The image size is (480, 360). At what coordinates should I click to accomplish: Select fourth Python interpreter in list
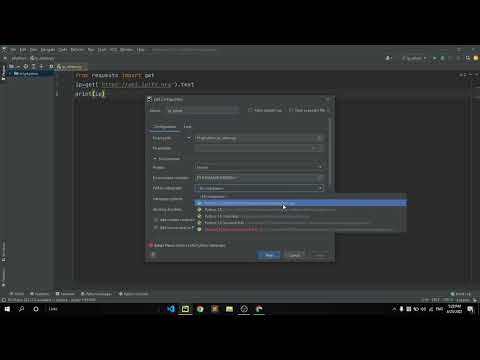(300, 223)
